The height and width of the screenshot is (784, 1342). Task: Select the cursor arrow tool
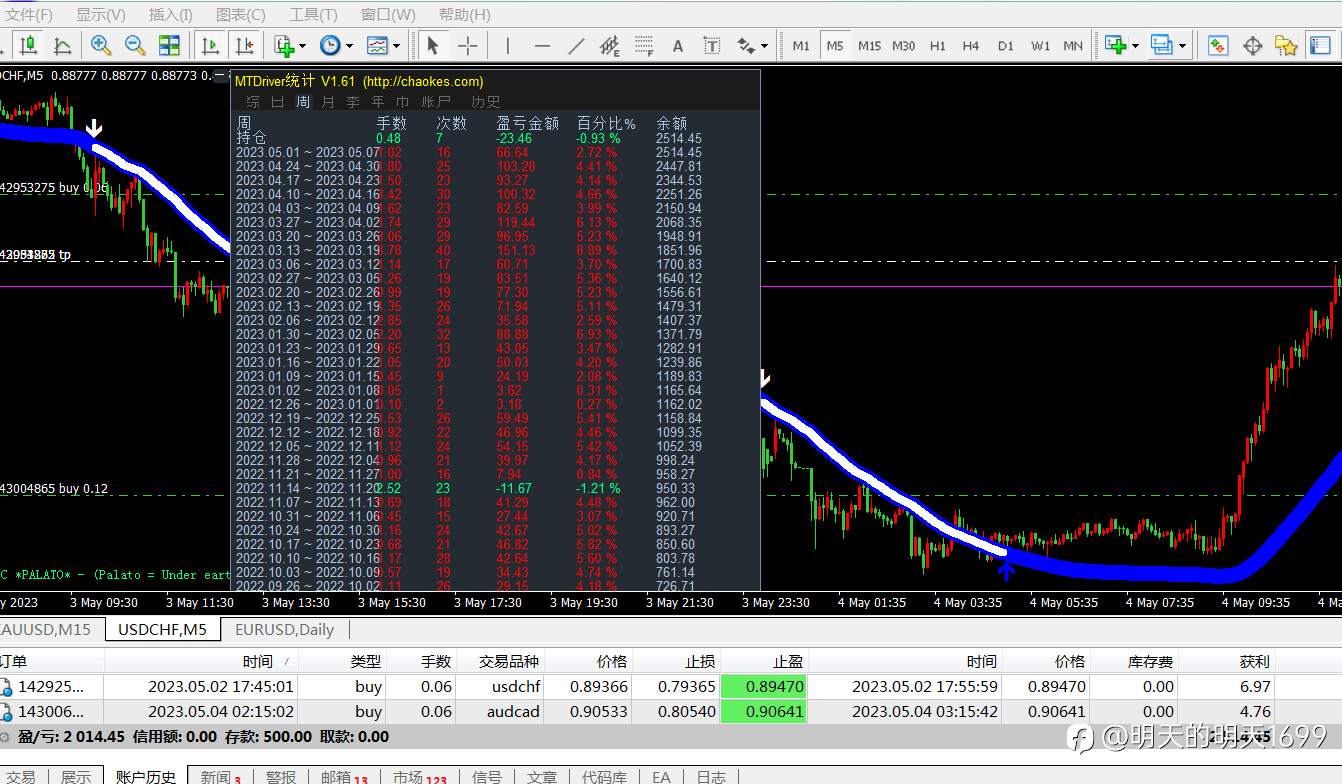pyautogui.click(x=433, y=45)
